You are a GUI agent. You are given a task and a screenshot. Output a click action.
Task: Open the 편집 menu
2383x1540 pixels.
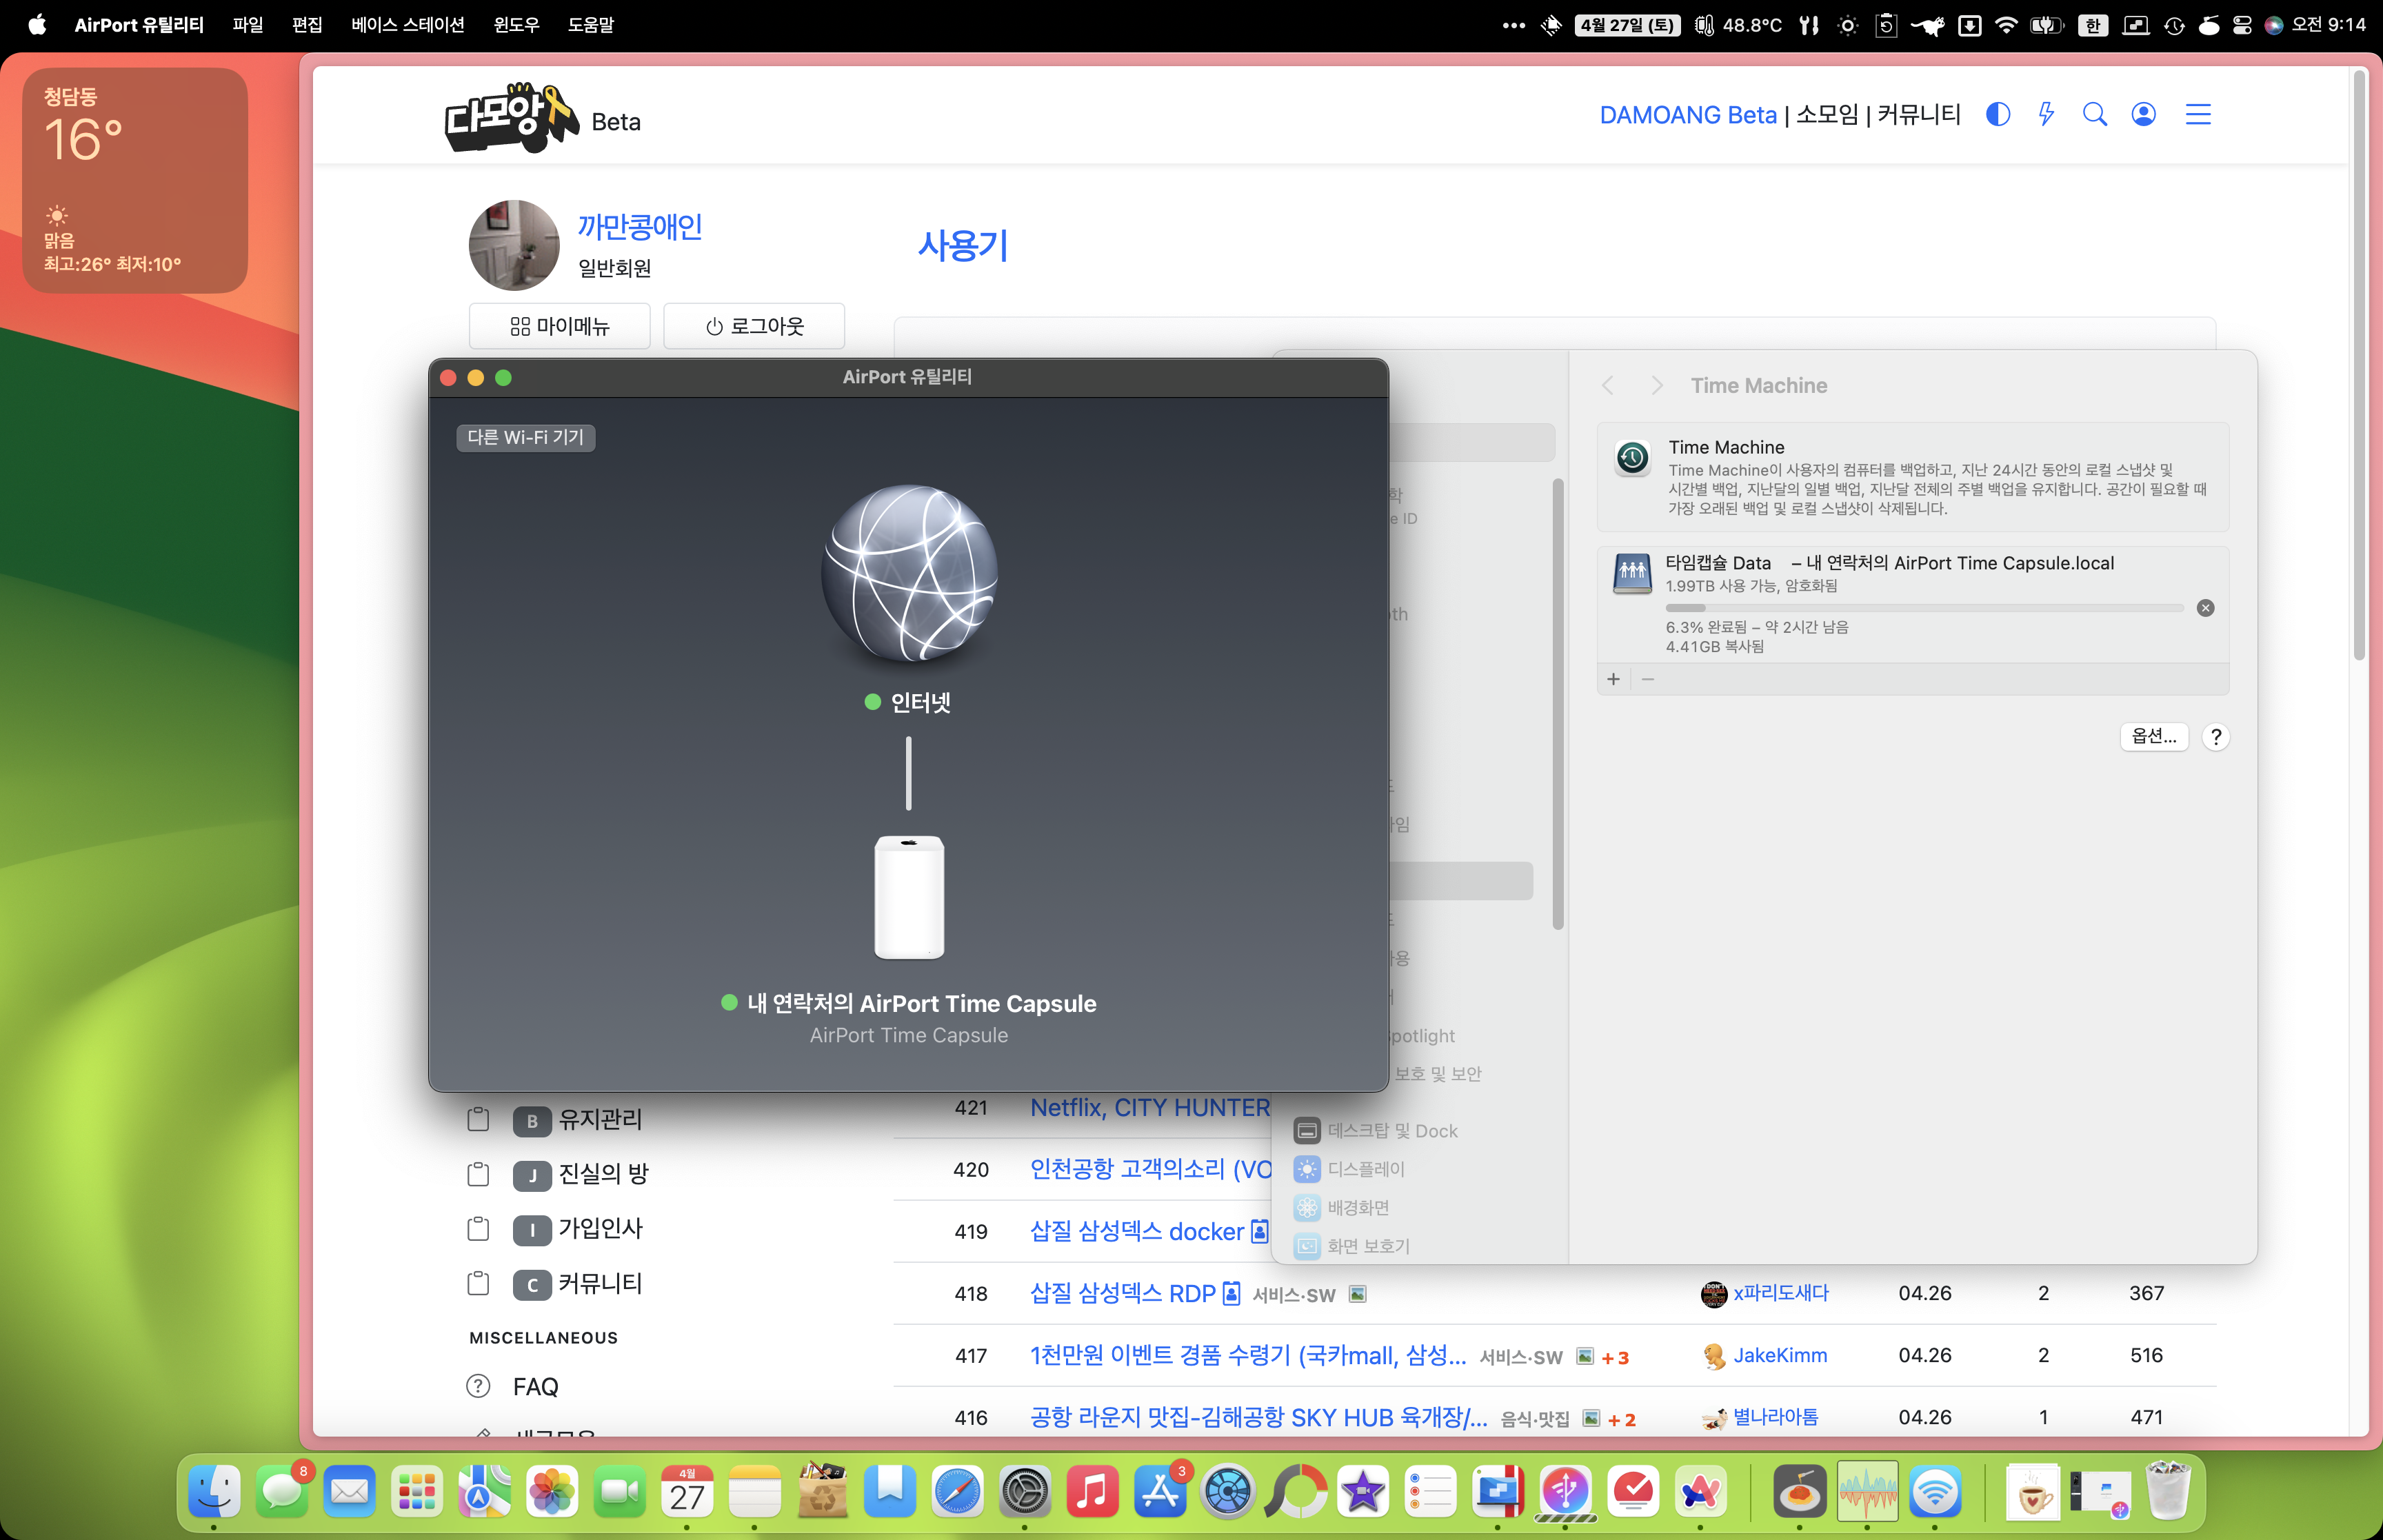(307, 25)
